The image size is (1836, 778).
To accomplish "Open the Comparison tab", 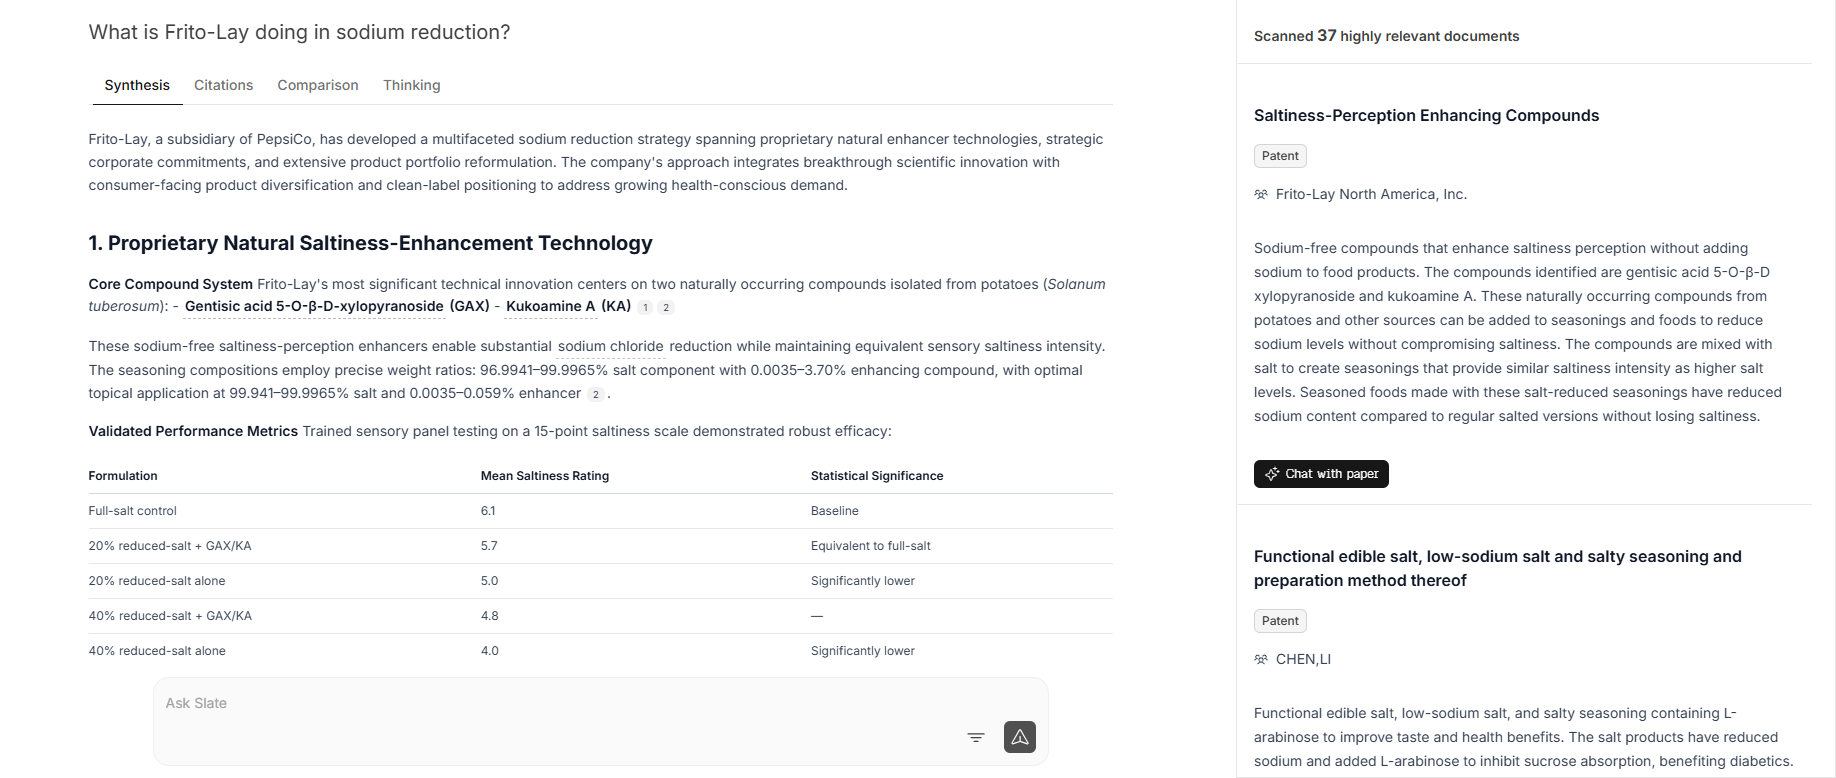I will coord(318,85).
